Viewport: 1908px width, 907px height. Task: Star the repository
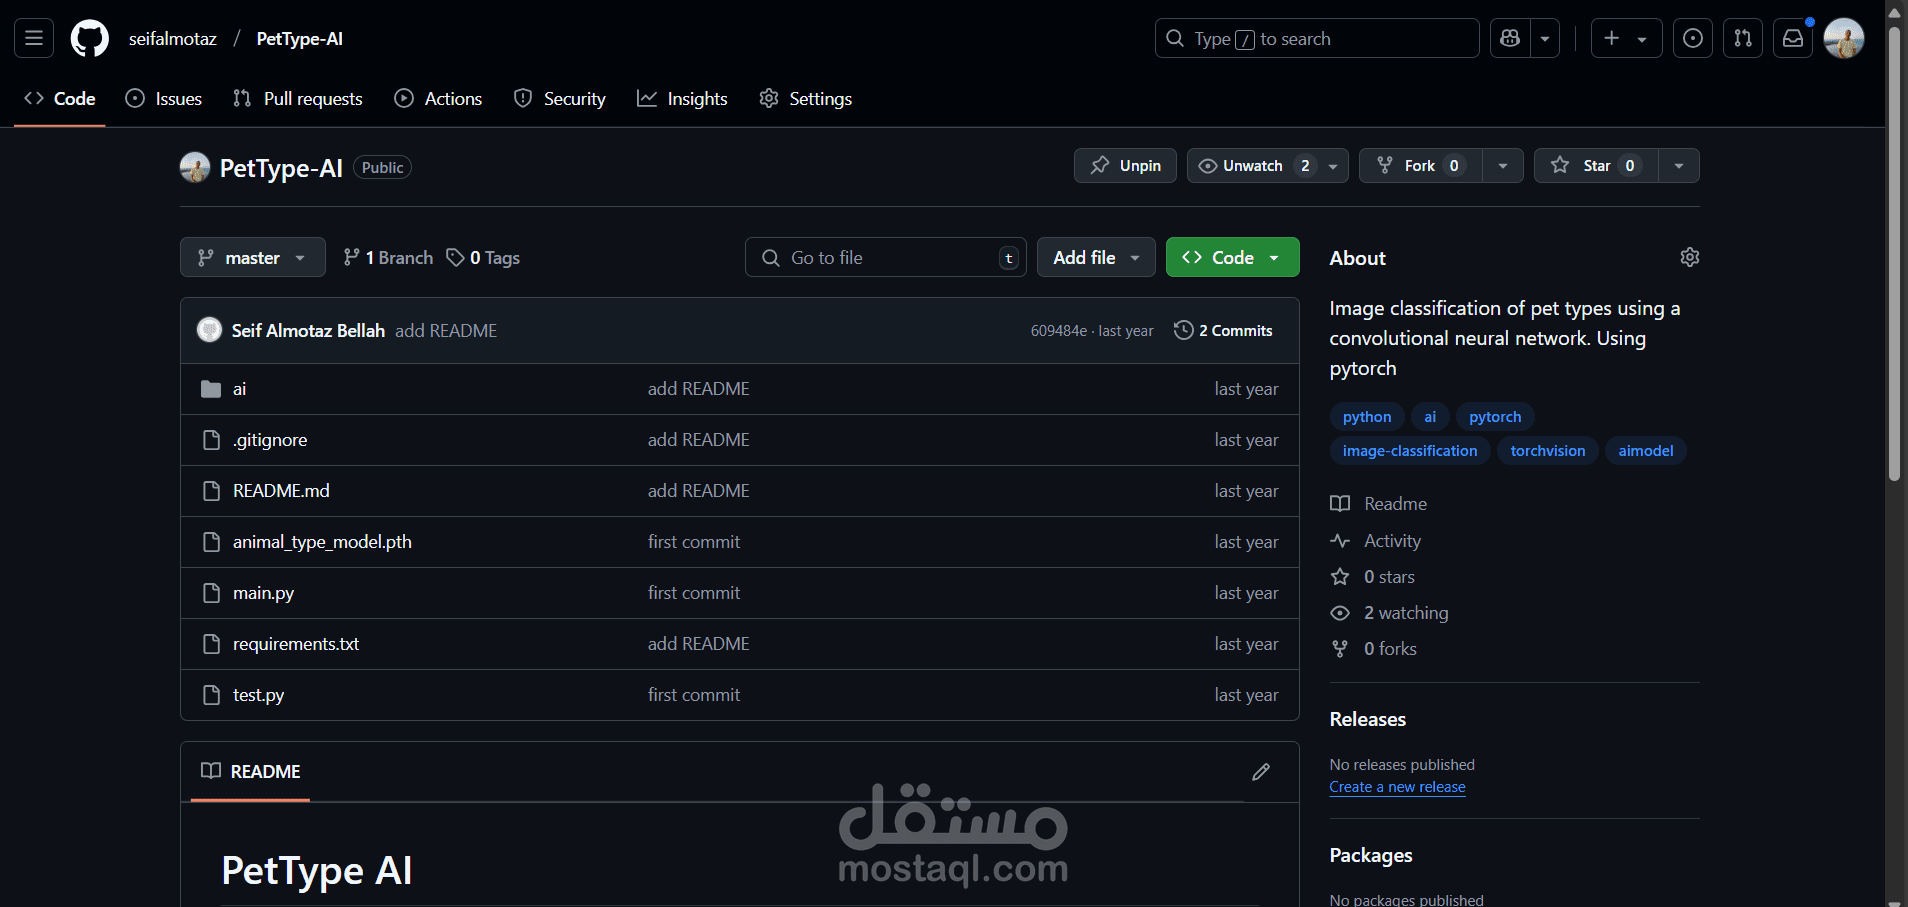(1596, 165)
